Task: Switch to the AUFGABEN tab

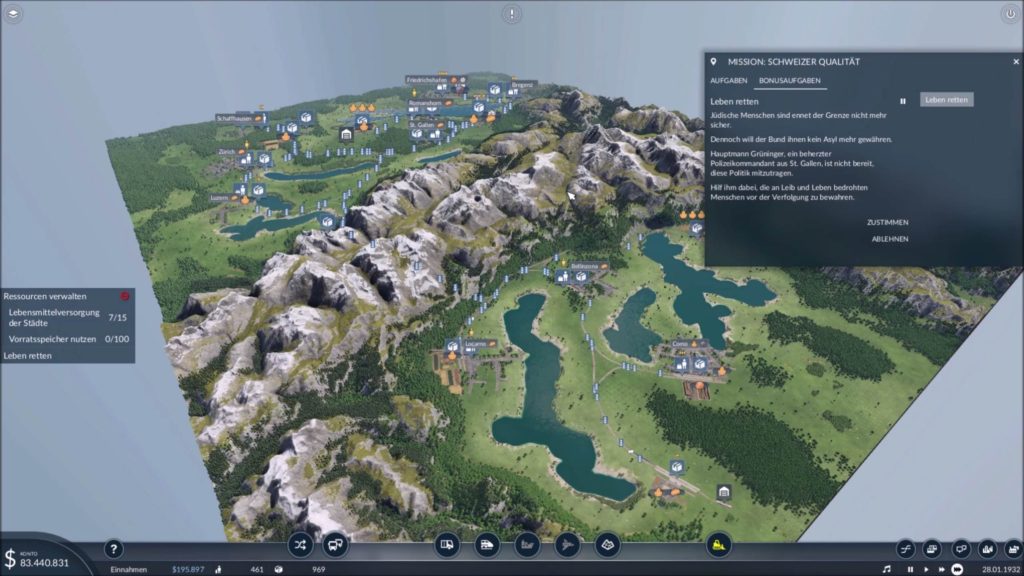Action: (728, 80)
